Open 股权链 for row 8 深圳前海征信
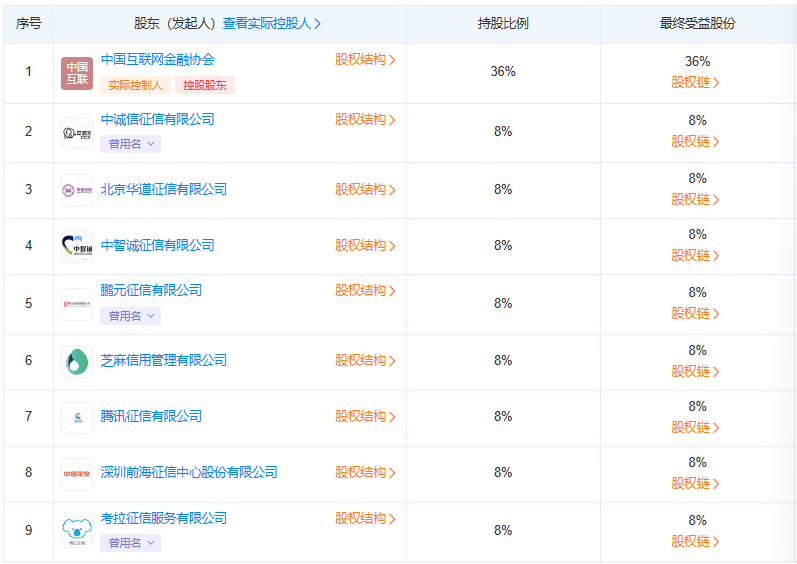Image resolution: width=797 pixels, height=564 pixels. 695,483
